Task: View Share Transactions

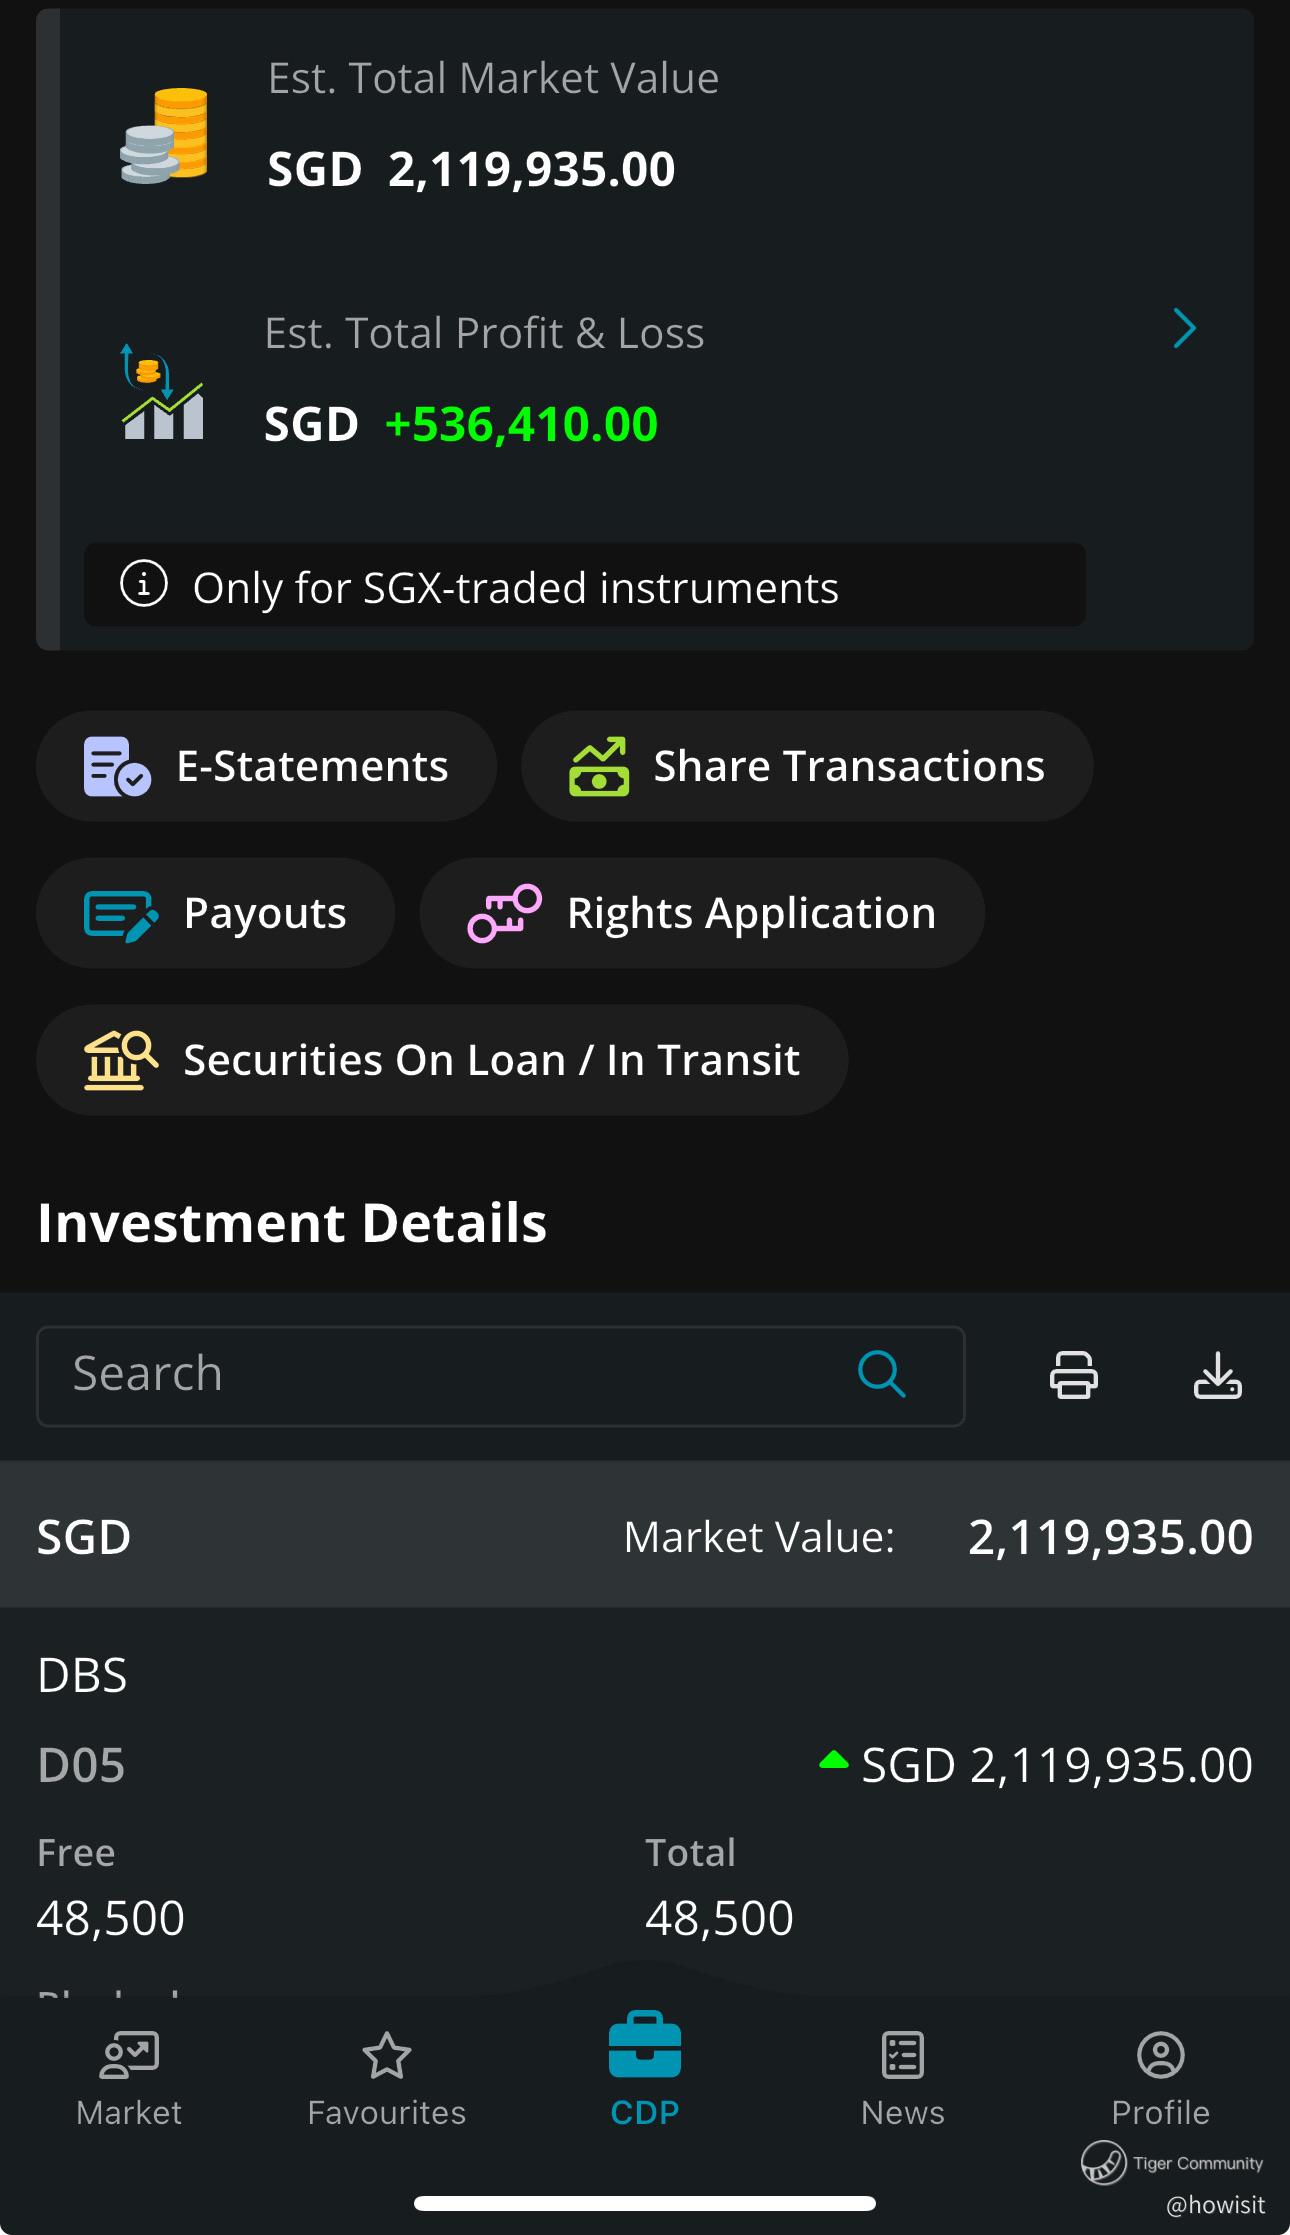Action: point(807,766)
